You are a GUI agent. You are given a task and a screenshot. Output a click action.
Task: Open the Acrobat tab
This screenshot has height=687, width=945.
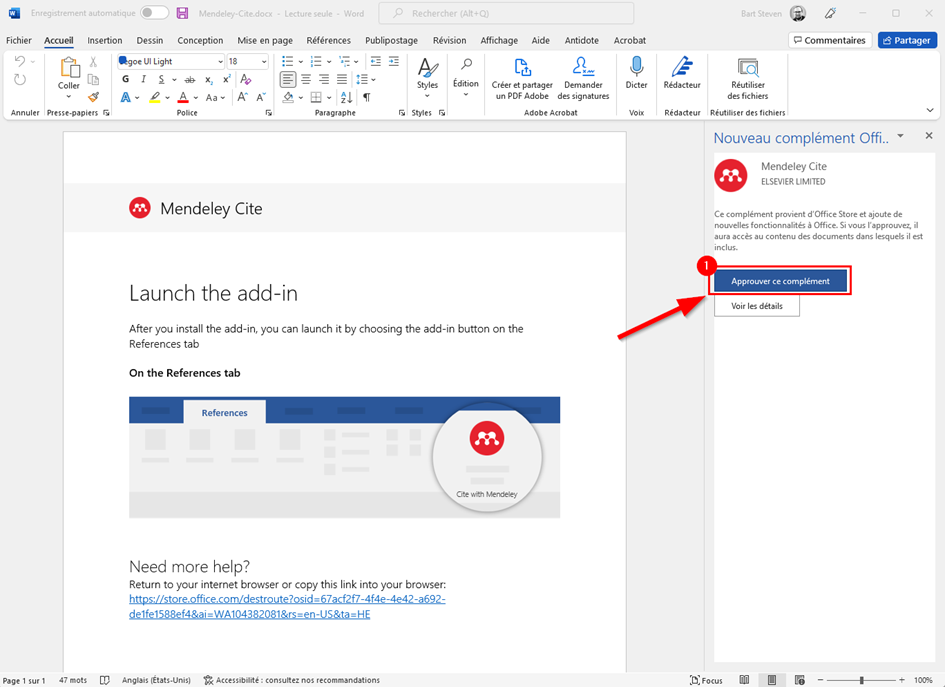pyautogui.click(x=630, y=40)
